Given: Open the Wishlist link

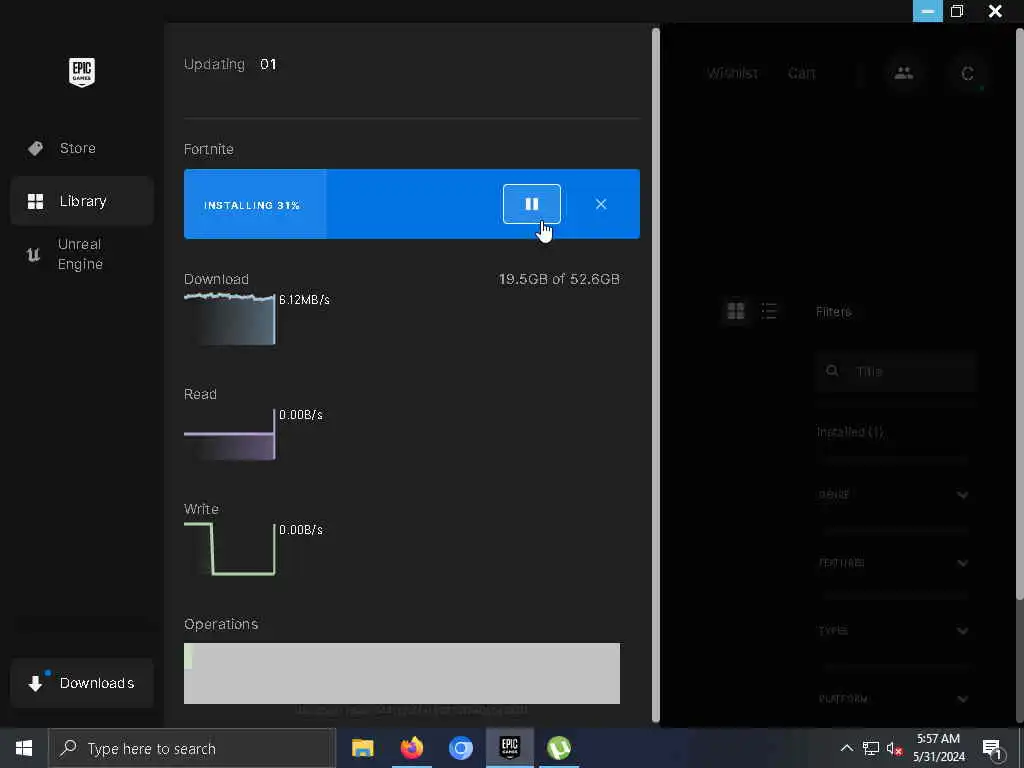Looking at the screenshot, I should point(733,73).
